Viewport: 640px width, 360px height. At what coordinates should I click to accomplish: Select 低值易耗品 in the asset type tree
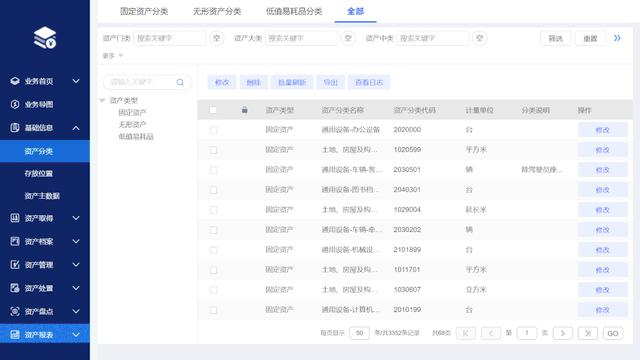click(x=136, y=136)
